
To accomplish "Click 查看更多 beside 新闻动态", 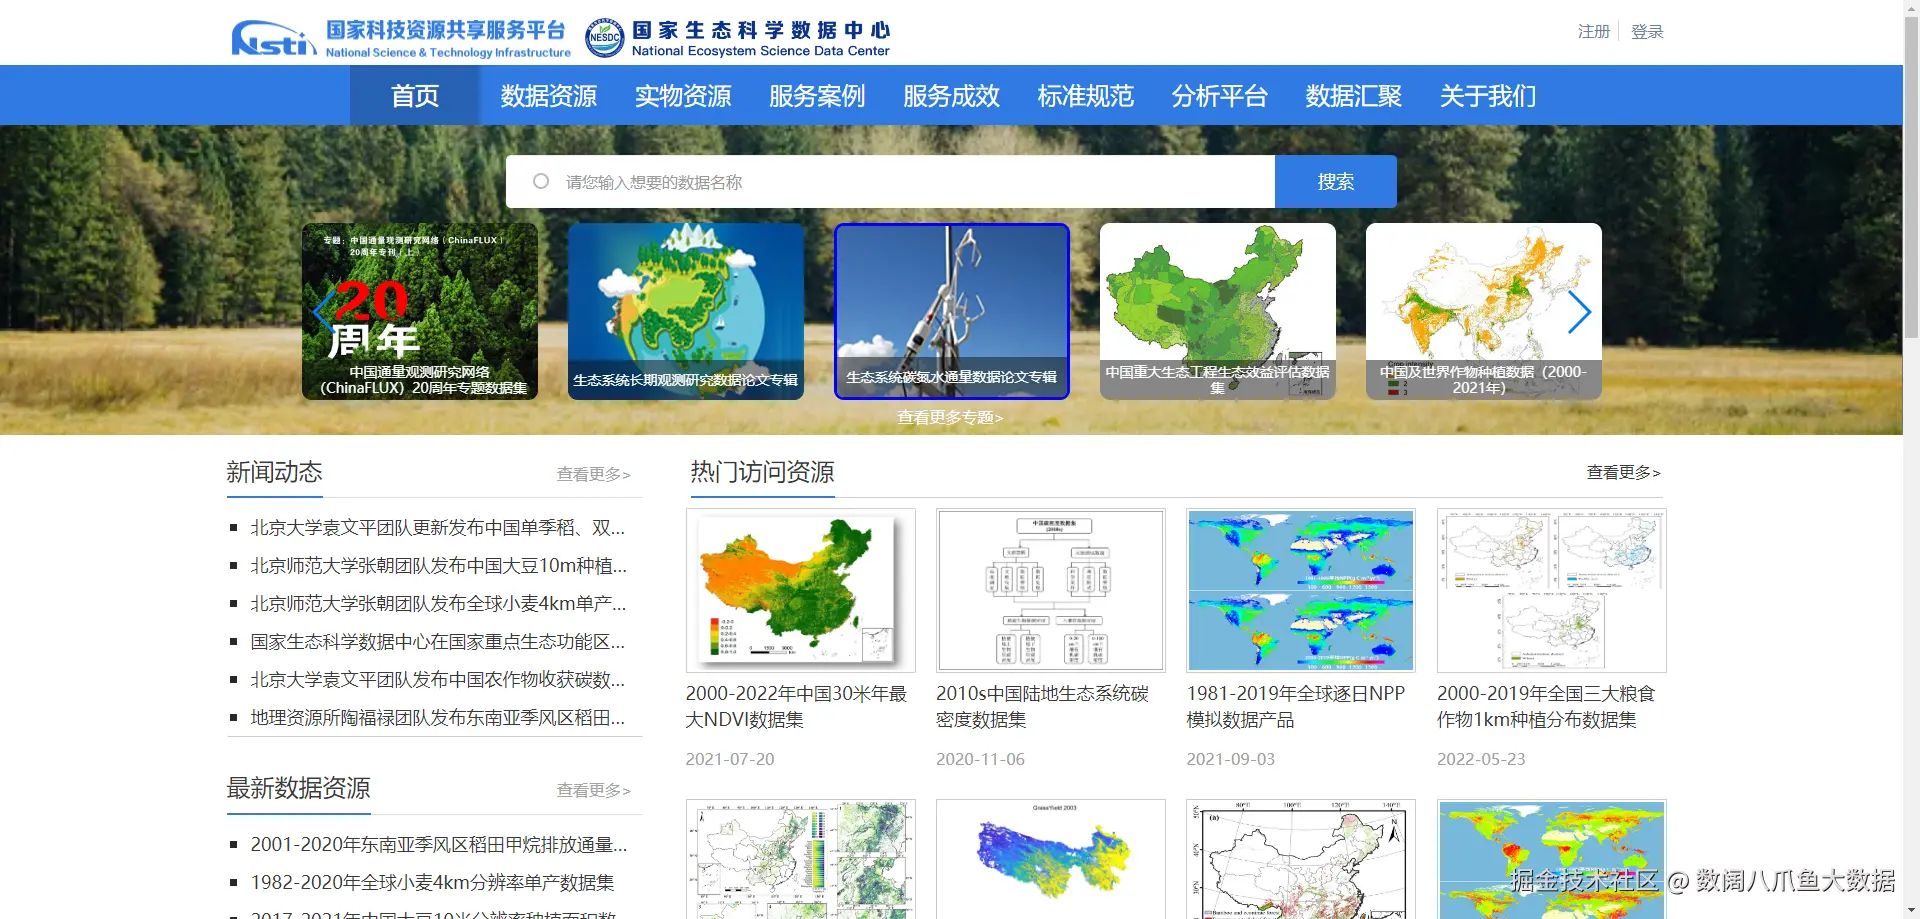I will pyautogui.click(x=594, y=475).
